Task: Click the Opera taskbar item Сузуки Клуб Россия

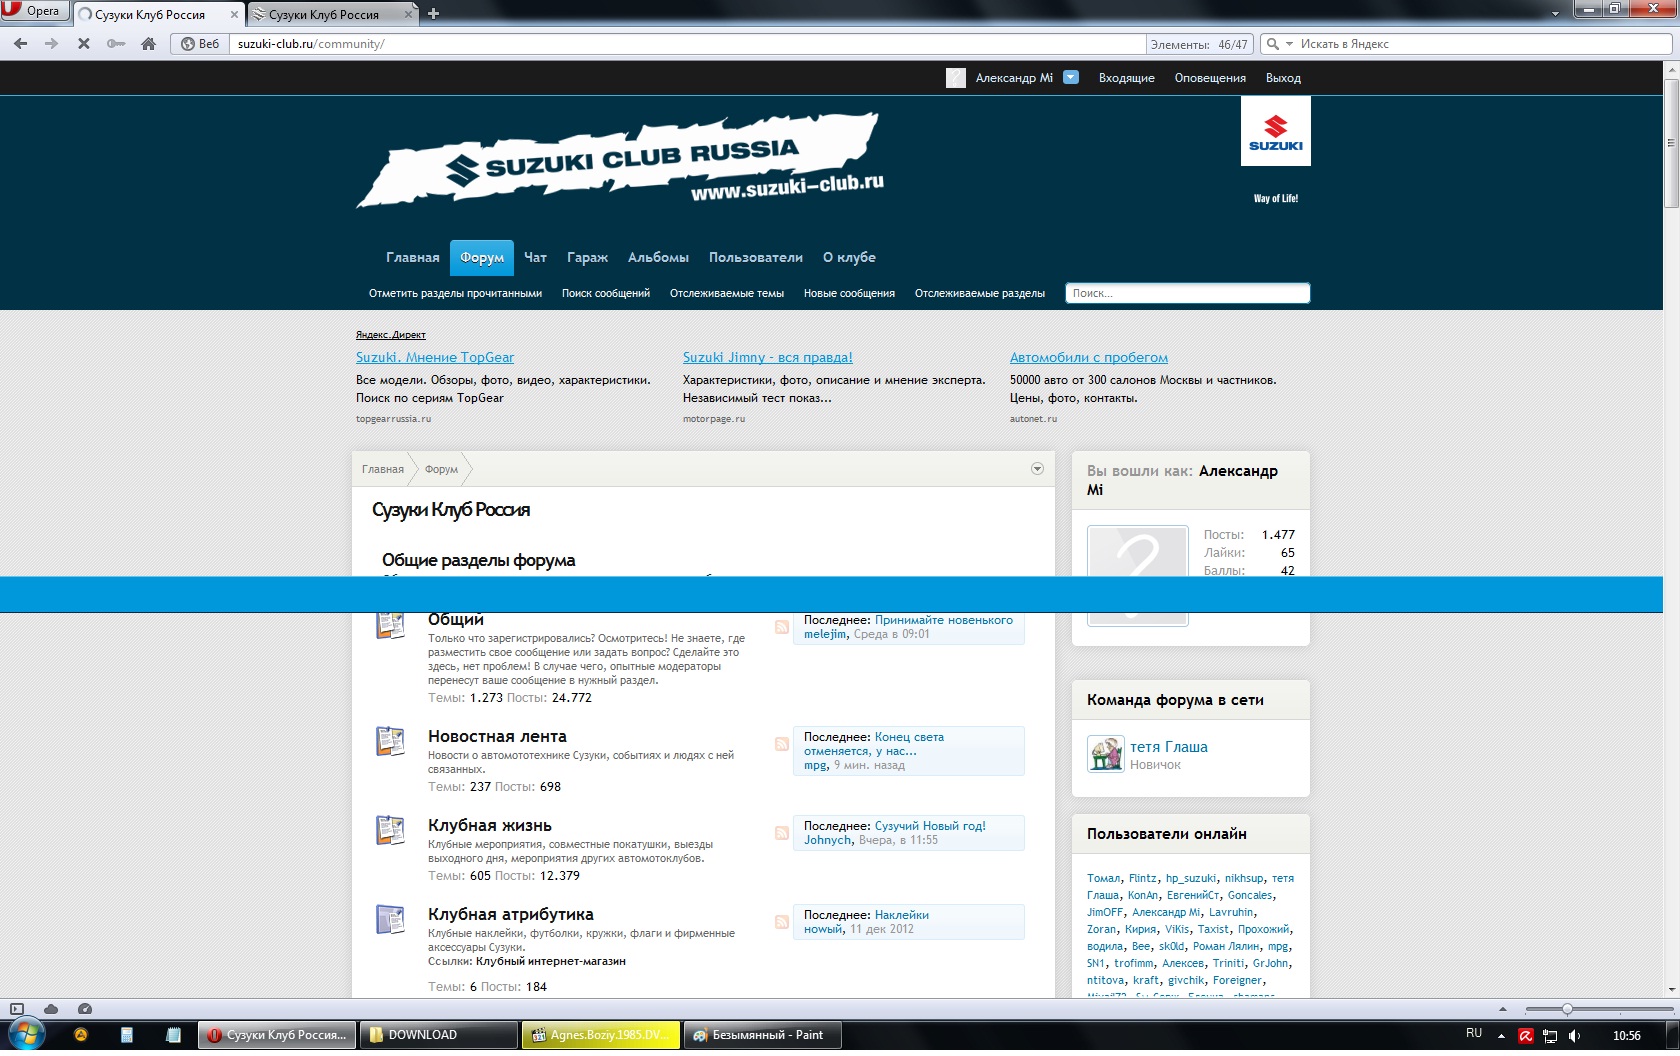Action: pyautogui.click(x=276, y=1035)
